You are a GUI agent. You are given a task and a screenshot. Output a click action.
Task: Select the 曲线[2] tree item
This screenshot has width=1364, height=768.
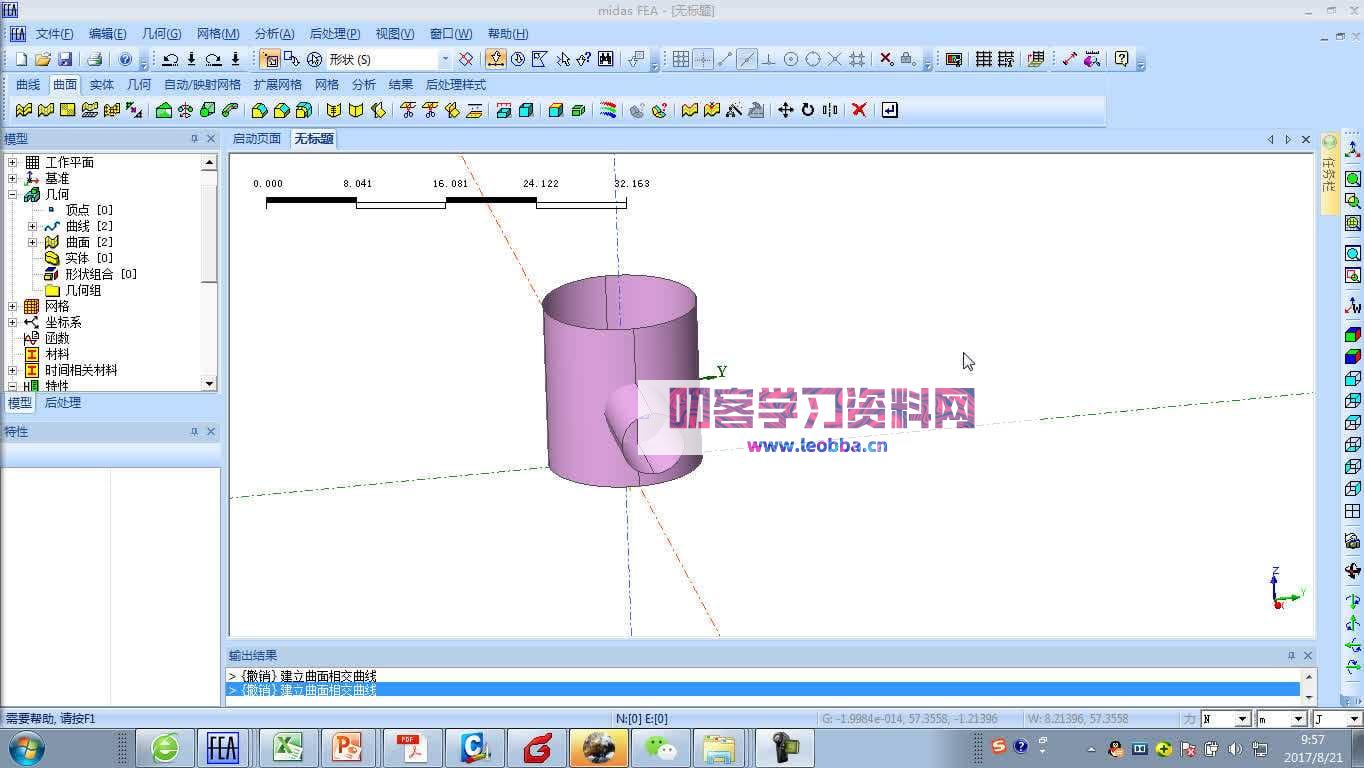[x=86, y=225]
